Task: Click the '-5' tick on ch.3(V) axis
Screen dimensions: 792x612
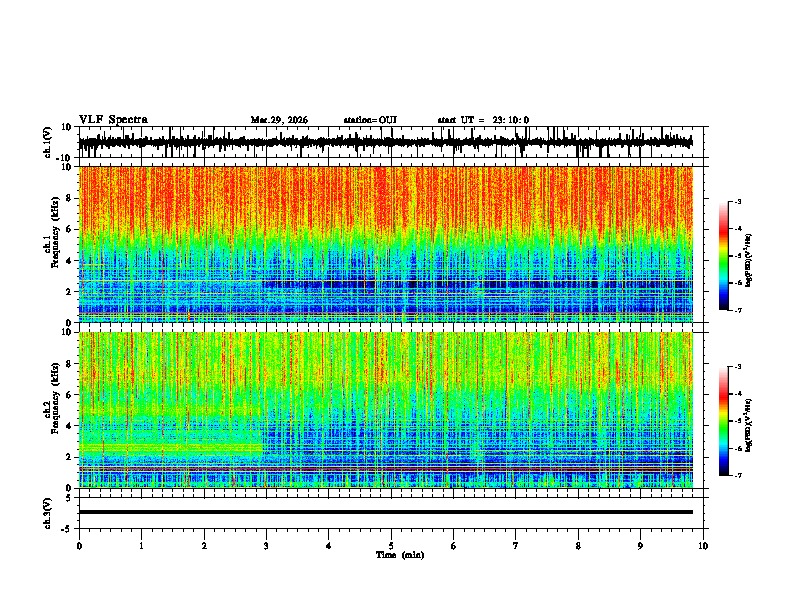Action: (x=67, y=529)
